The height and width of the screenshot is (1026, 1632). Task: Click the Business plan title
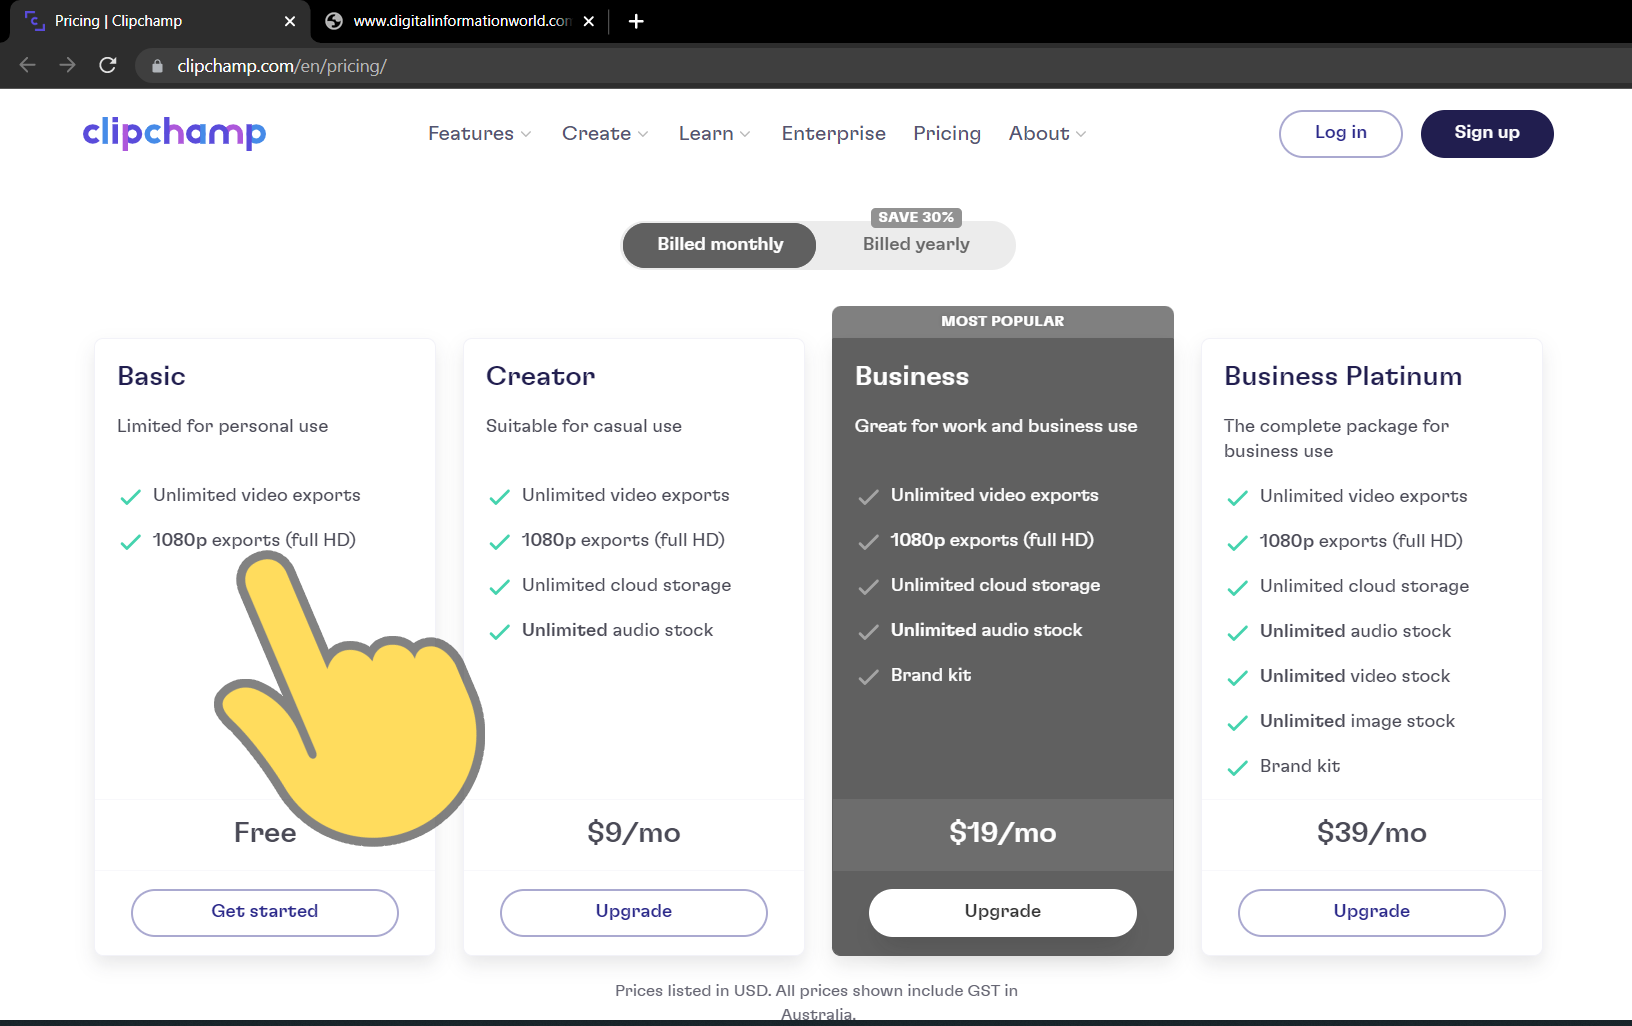click(x=912, y=376)
